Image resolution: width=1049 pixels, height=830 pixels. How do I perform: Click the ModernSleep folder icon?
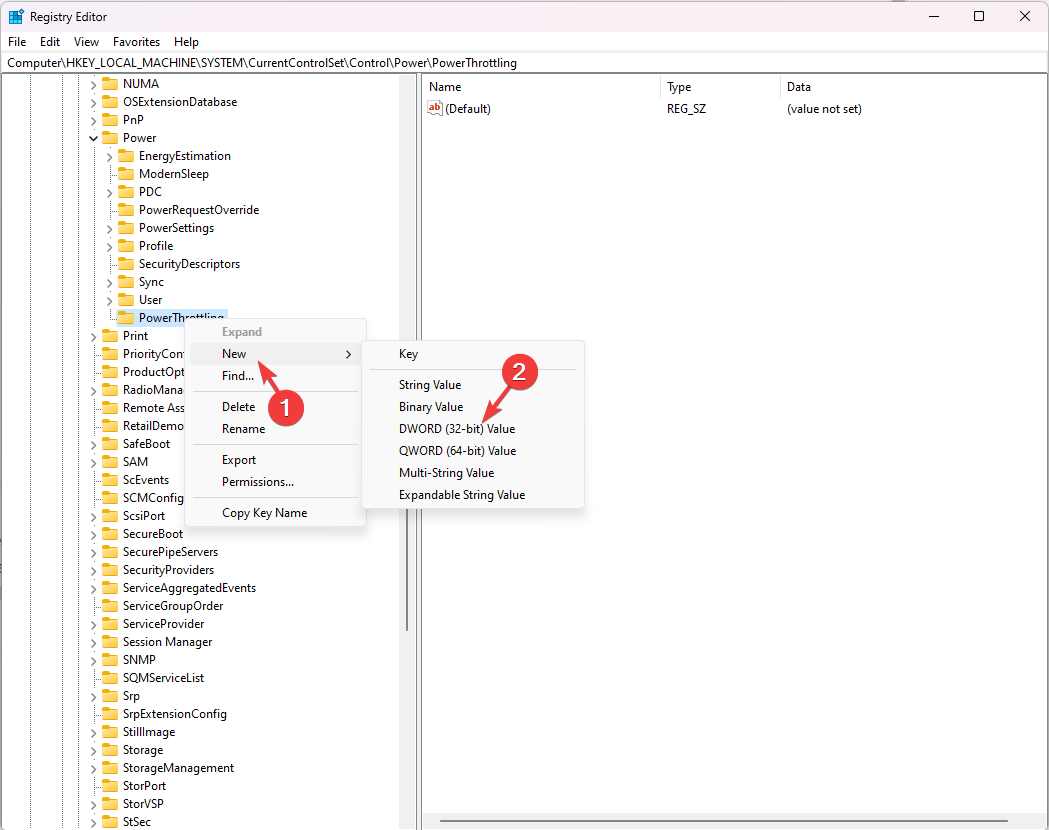(125, 174)
